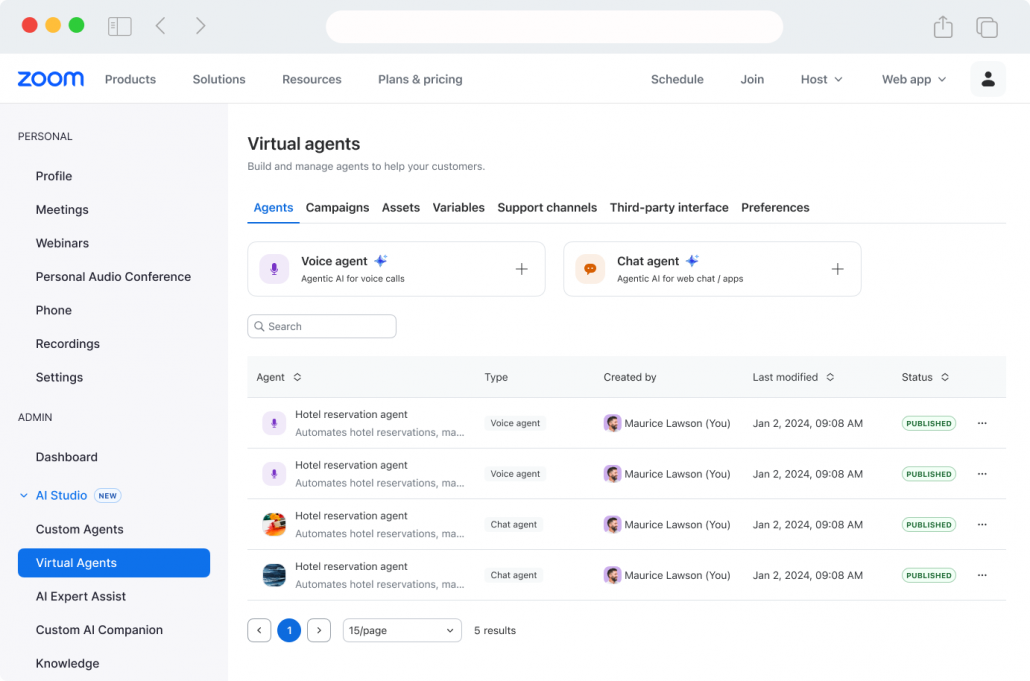Switch to the Agents tab
Viewport: 1030px width, 681px height.
coord(273,208)
